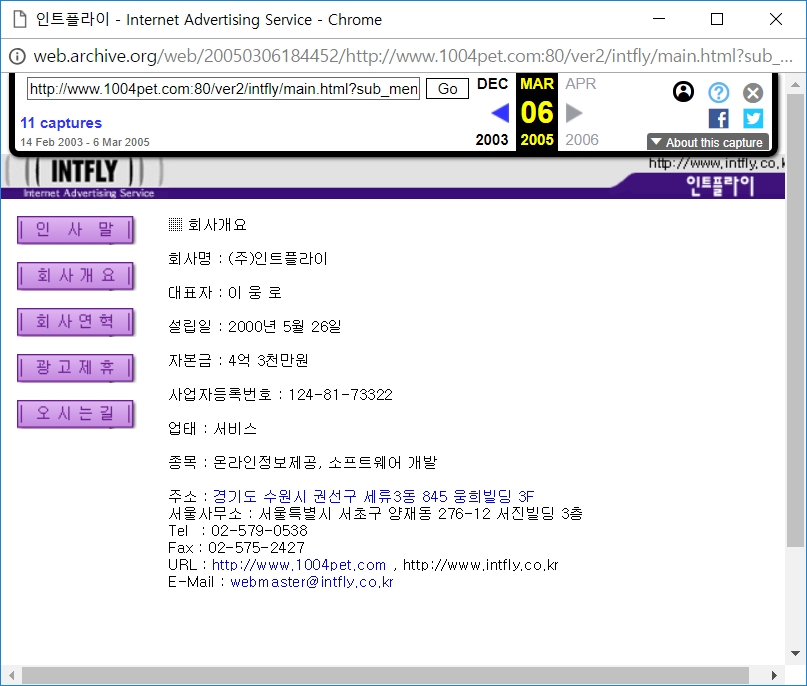Click the 자본금 4억 3천만원 text
Screen dimensions: 807x686
pos(238,361)
